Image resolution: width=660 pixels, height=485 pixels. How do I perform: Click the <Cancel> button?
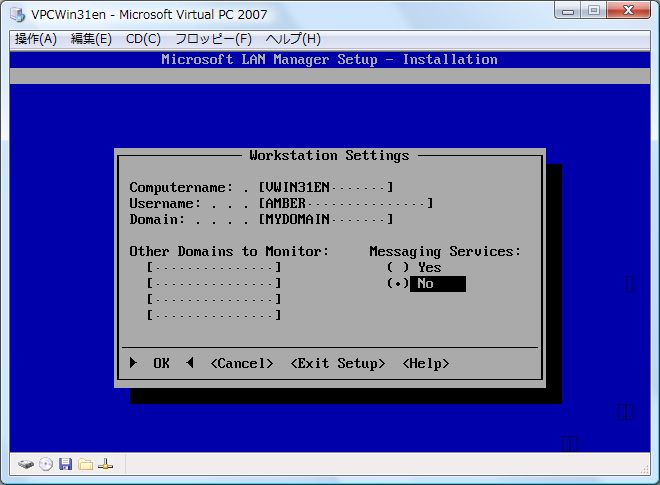(242, 363)
